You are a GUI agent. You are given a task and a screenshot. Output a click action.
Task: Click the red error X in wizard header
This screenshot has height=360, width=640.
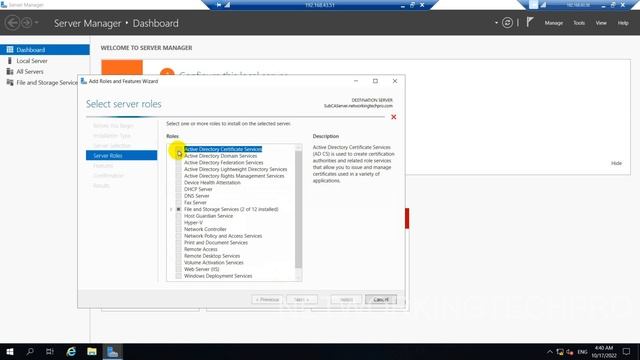pos(393,117)
